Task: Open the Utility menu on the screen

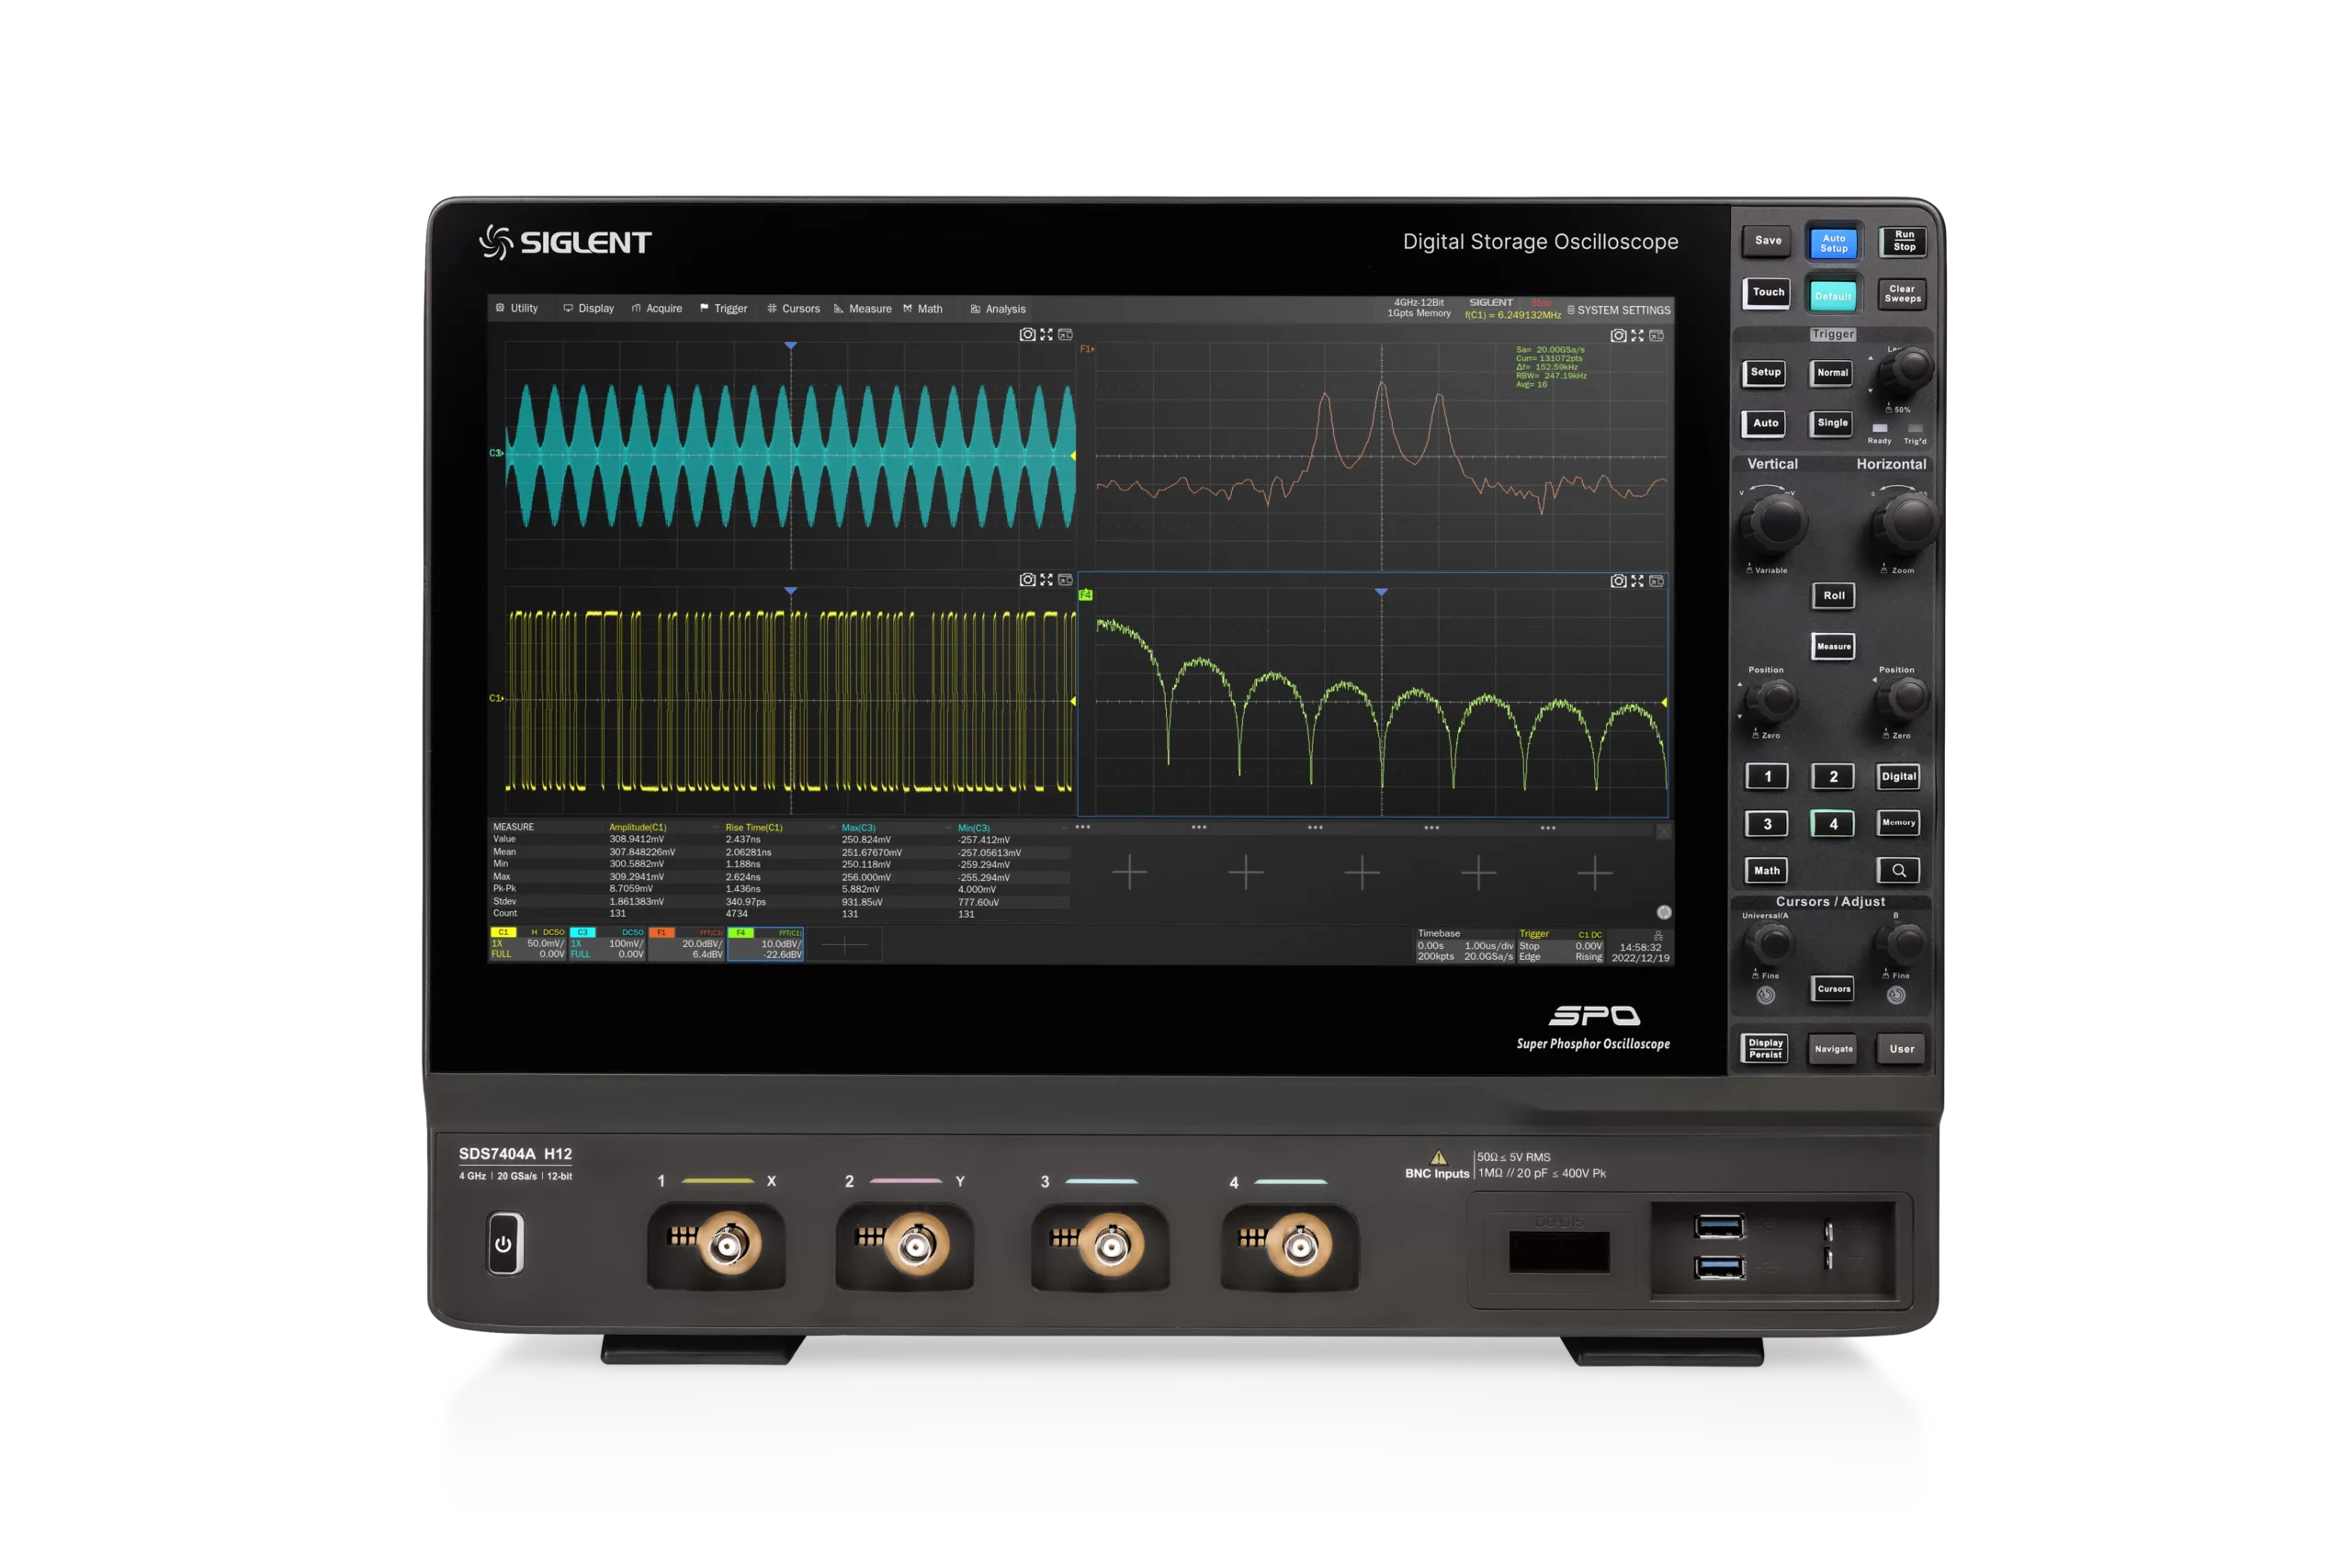Action: (x=517, y=308)
